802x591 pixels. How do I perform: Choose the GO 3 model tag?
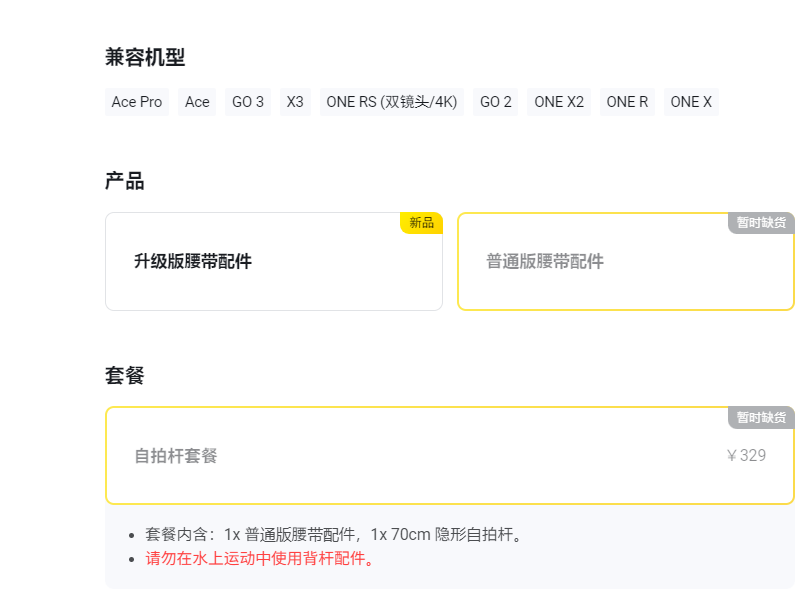click(x=248, y=102)
